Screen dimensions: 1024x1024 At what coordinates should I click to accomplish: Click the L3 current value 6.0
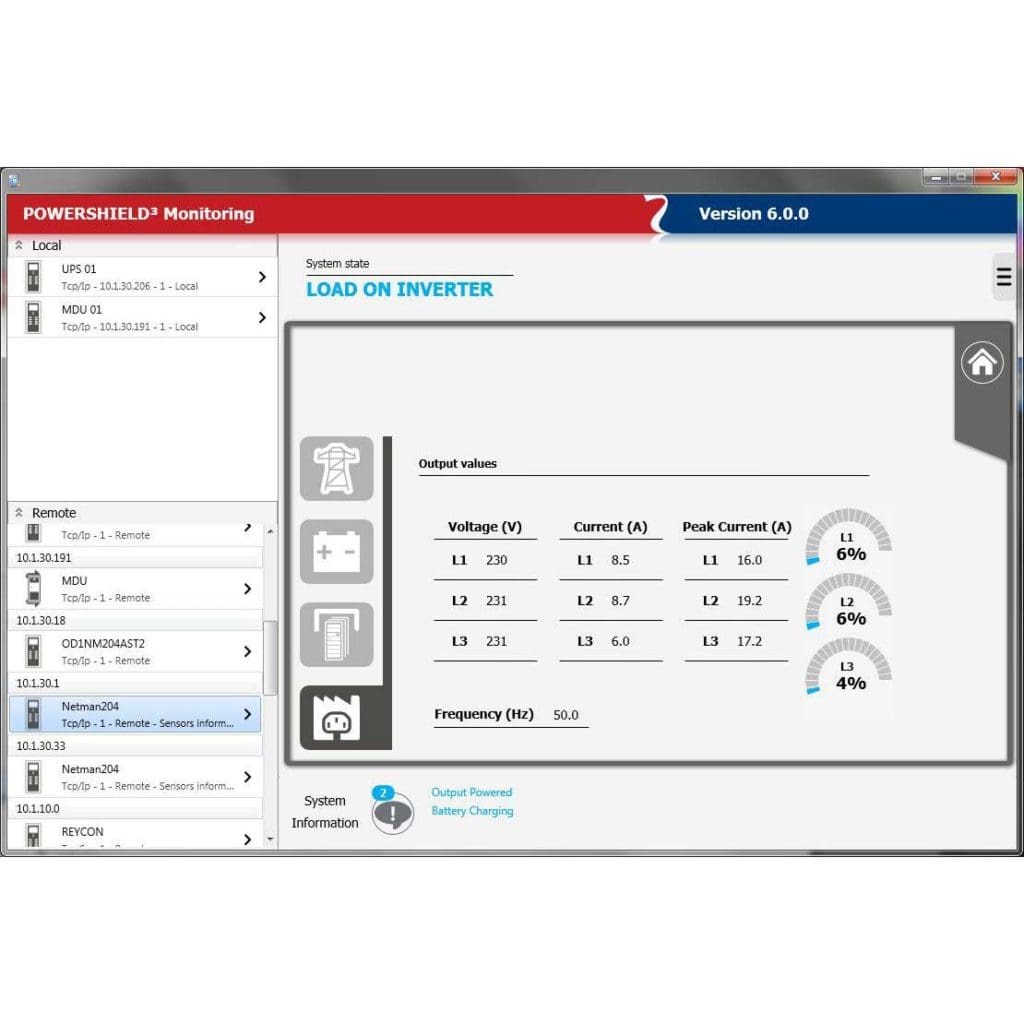click(620, 641)
